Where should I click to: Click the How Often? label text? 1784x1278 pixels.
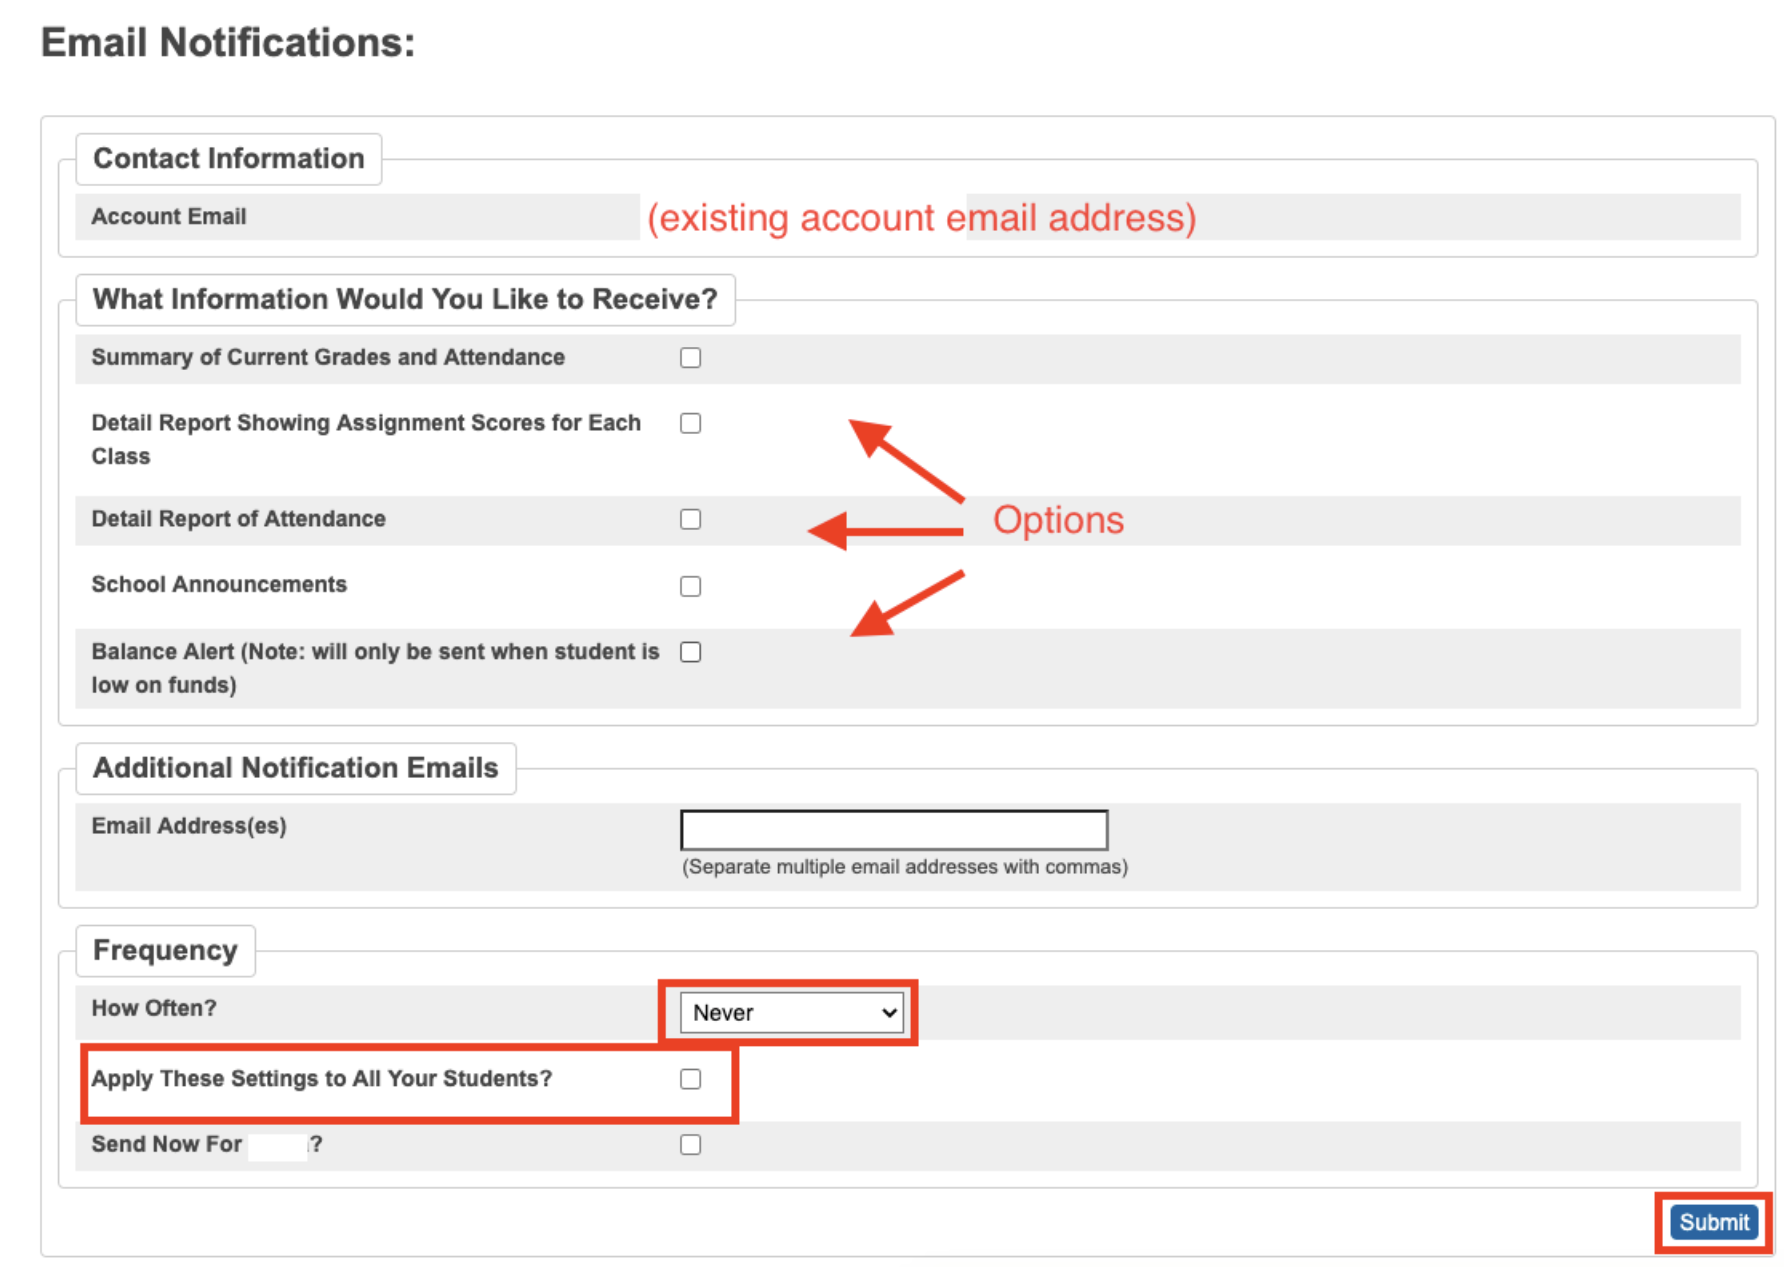click(154, 1008)
